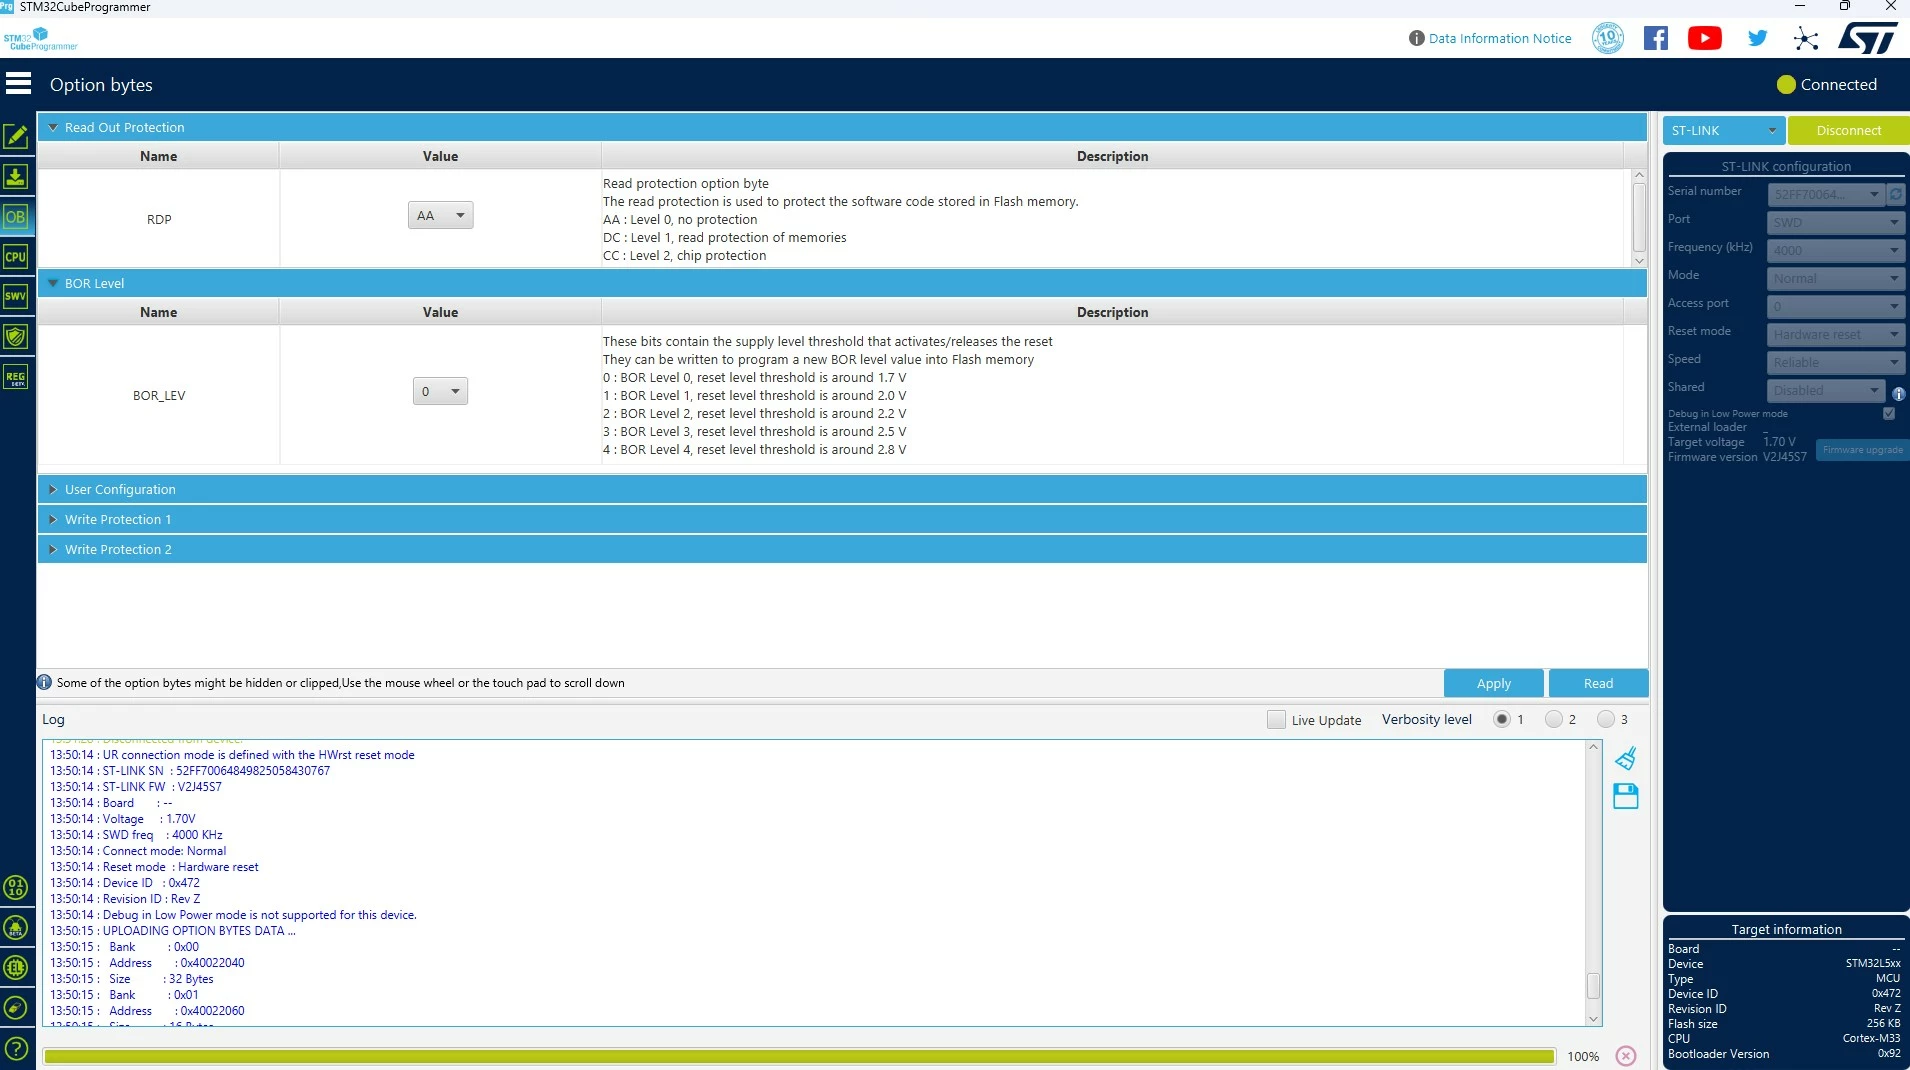
Task: Open the BOR_LEV value dropdown
Action: click(440, 391)
